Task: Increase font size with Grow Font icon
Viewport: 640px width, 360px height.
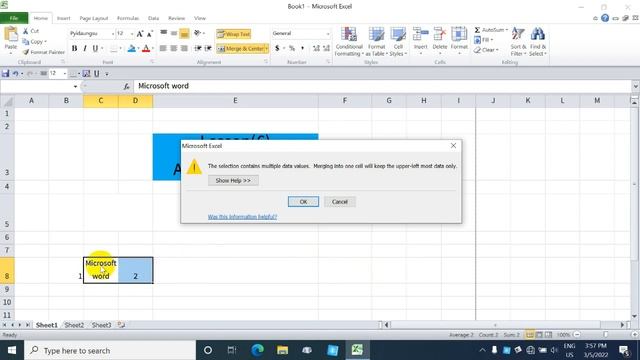Action: (x=140, y=33)
